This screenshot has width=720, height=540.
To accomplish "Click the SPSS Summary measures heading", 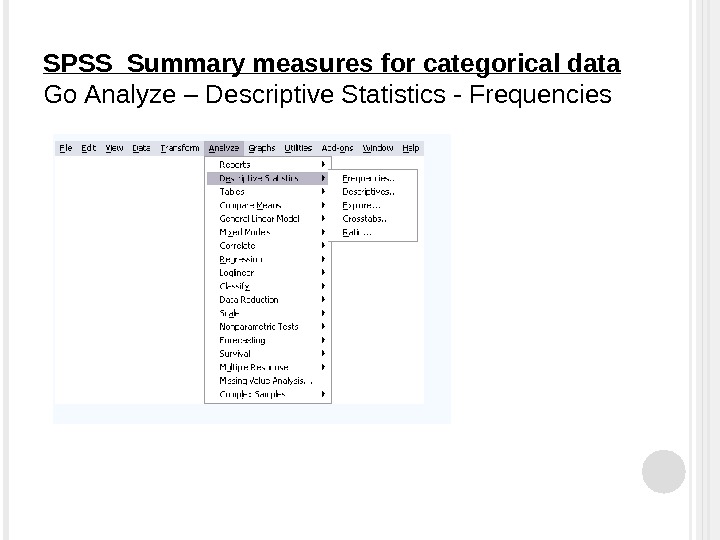I will point(332,66).
